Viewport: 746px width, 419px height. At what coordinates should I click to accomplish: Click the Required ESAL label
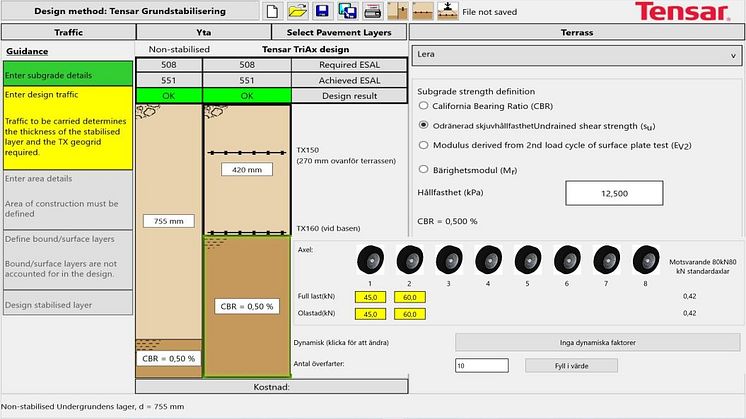point(349,65)
